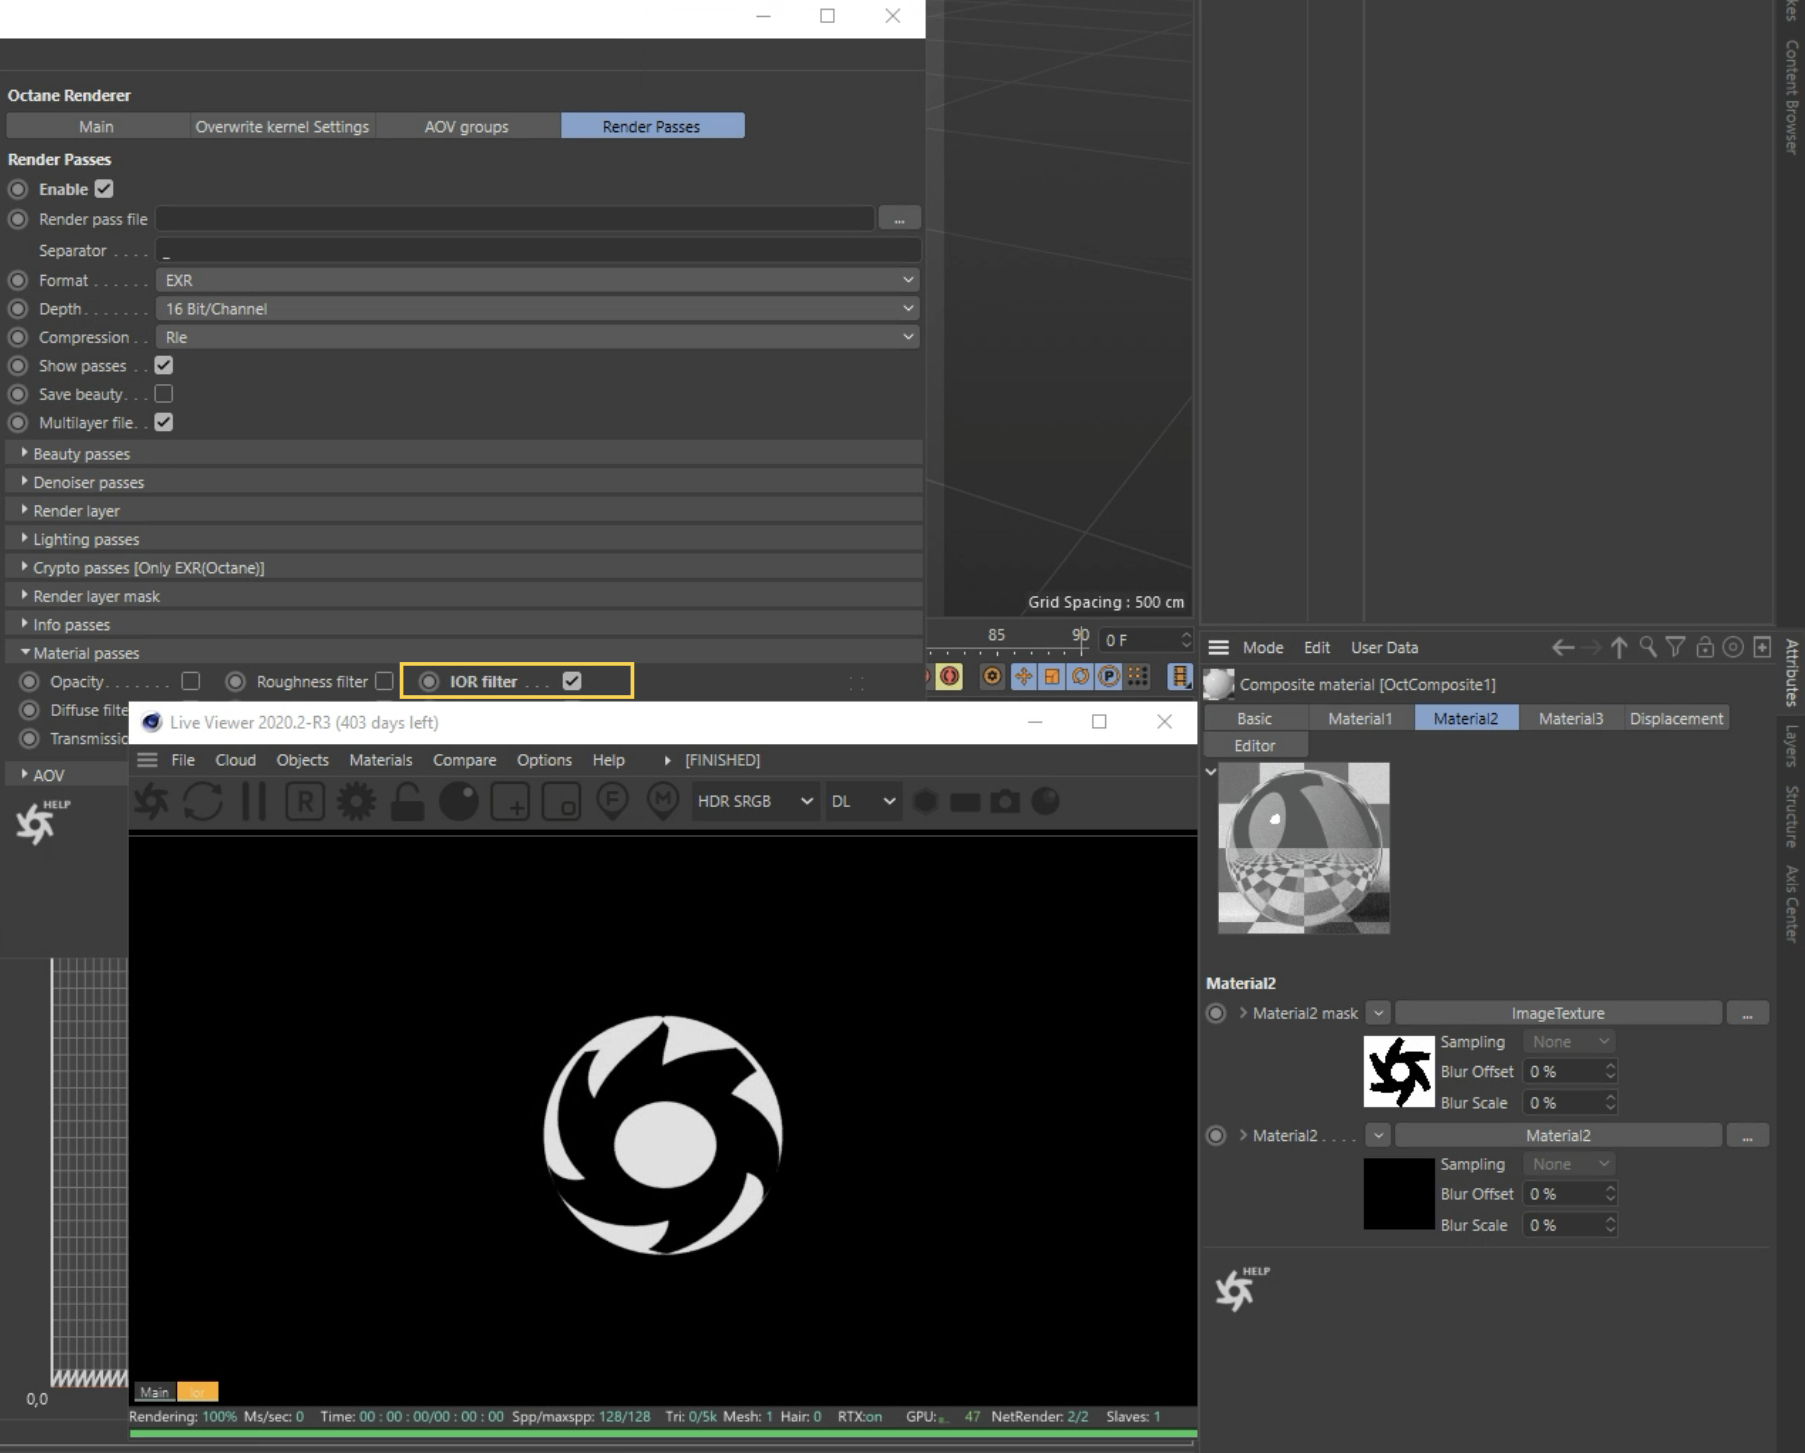Toggle the Multilayer file checkbox
The height and width of the screenshot is (1453, 1805).
[164, 423]
